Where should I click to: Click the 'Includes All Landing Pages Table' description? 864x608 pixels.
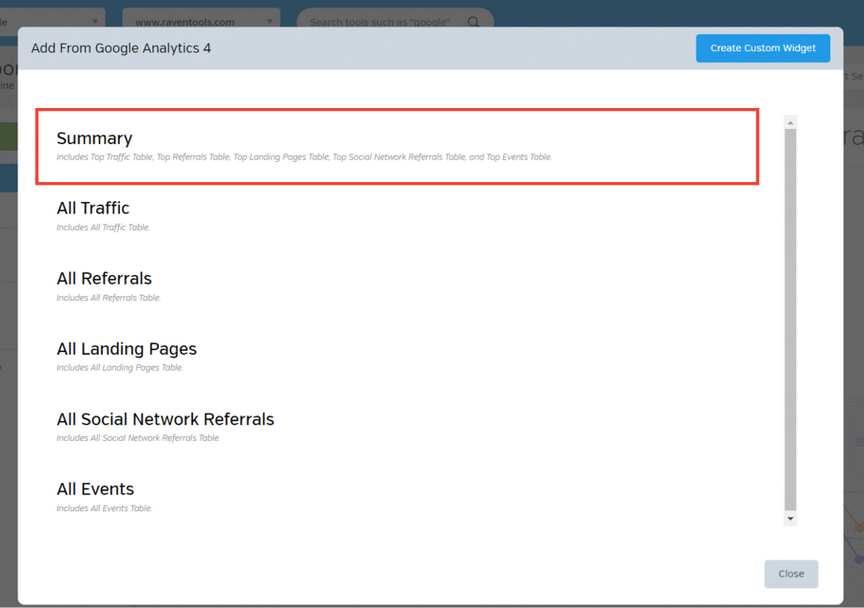coord(120,368)
